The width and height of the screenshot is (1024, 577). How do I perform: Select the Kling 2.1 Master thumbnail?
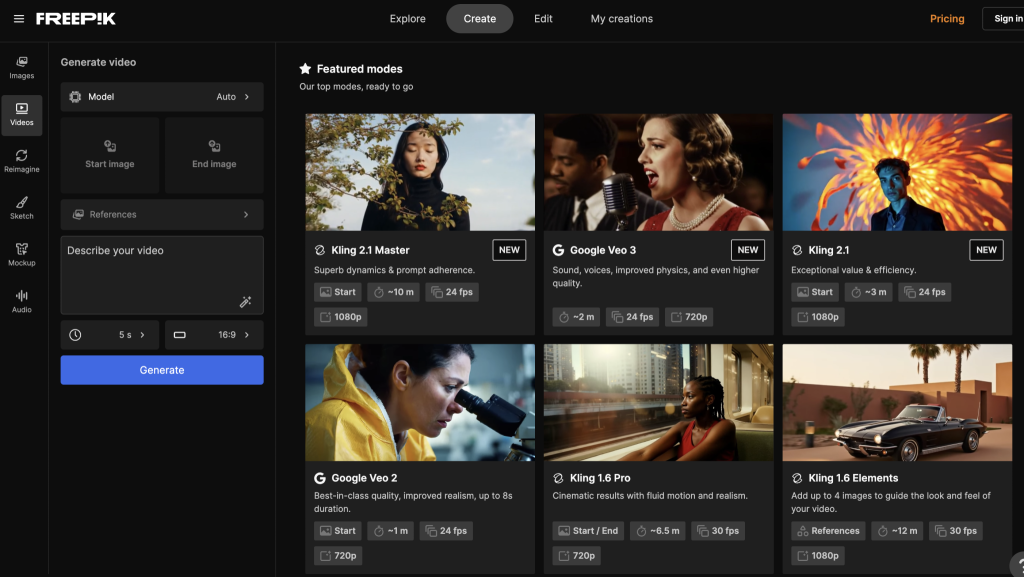coord(420,172)
